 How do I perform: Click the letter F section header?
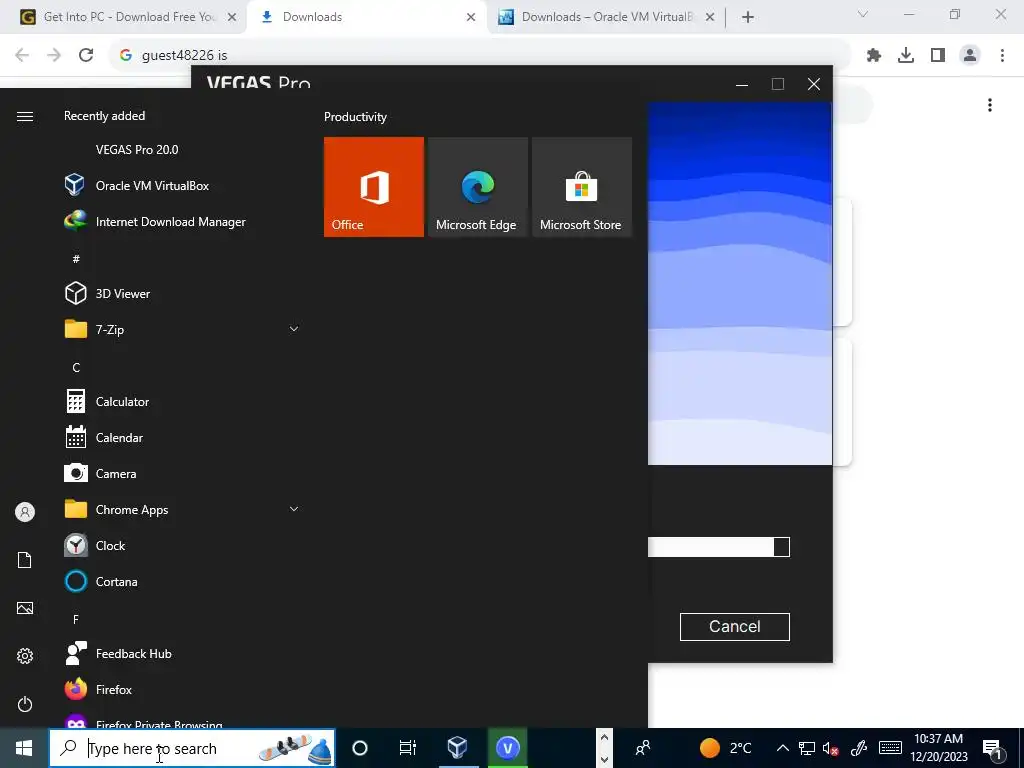click(76, 619)
